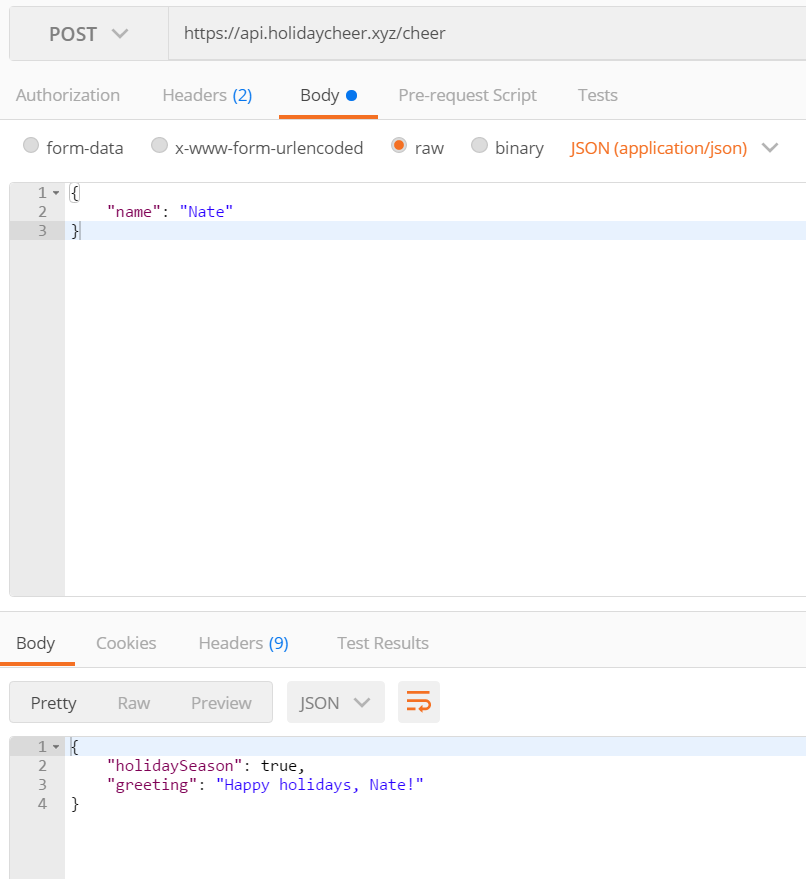Open the Test Results tab

coord(382,643)
